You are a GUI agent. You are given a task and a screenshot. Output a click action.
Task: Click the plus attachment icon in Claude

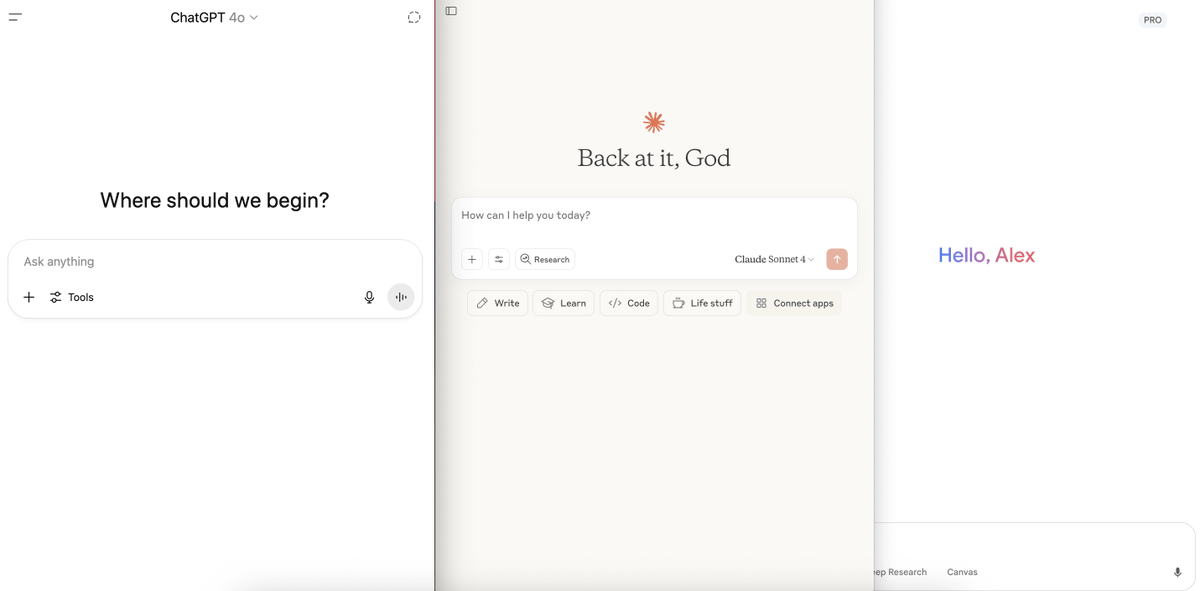tap(472, 259)
